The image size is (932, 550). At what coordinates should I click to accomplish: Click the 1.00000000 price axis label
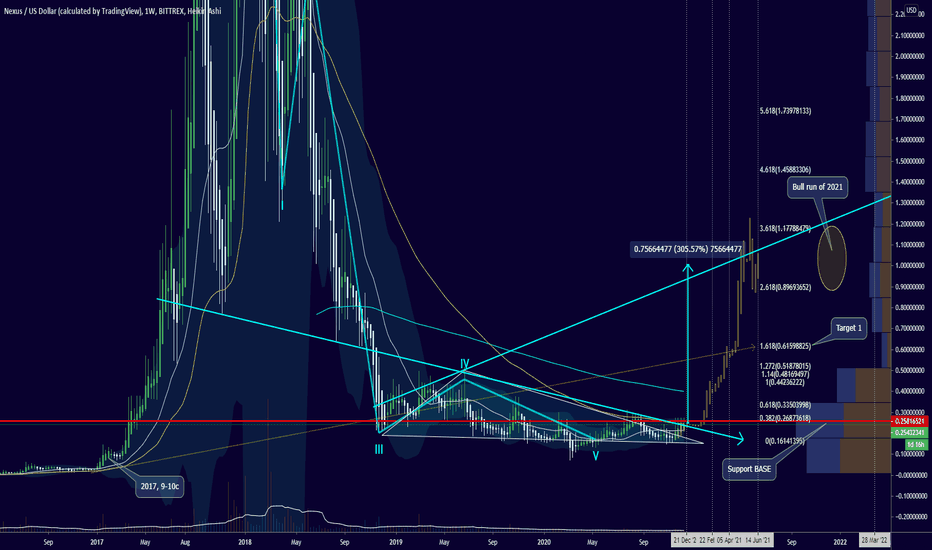point(909,266)
